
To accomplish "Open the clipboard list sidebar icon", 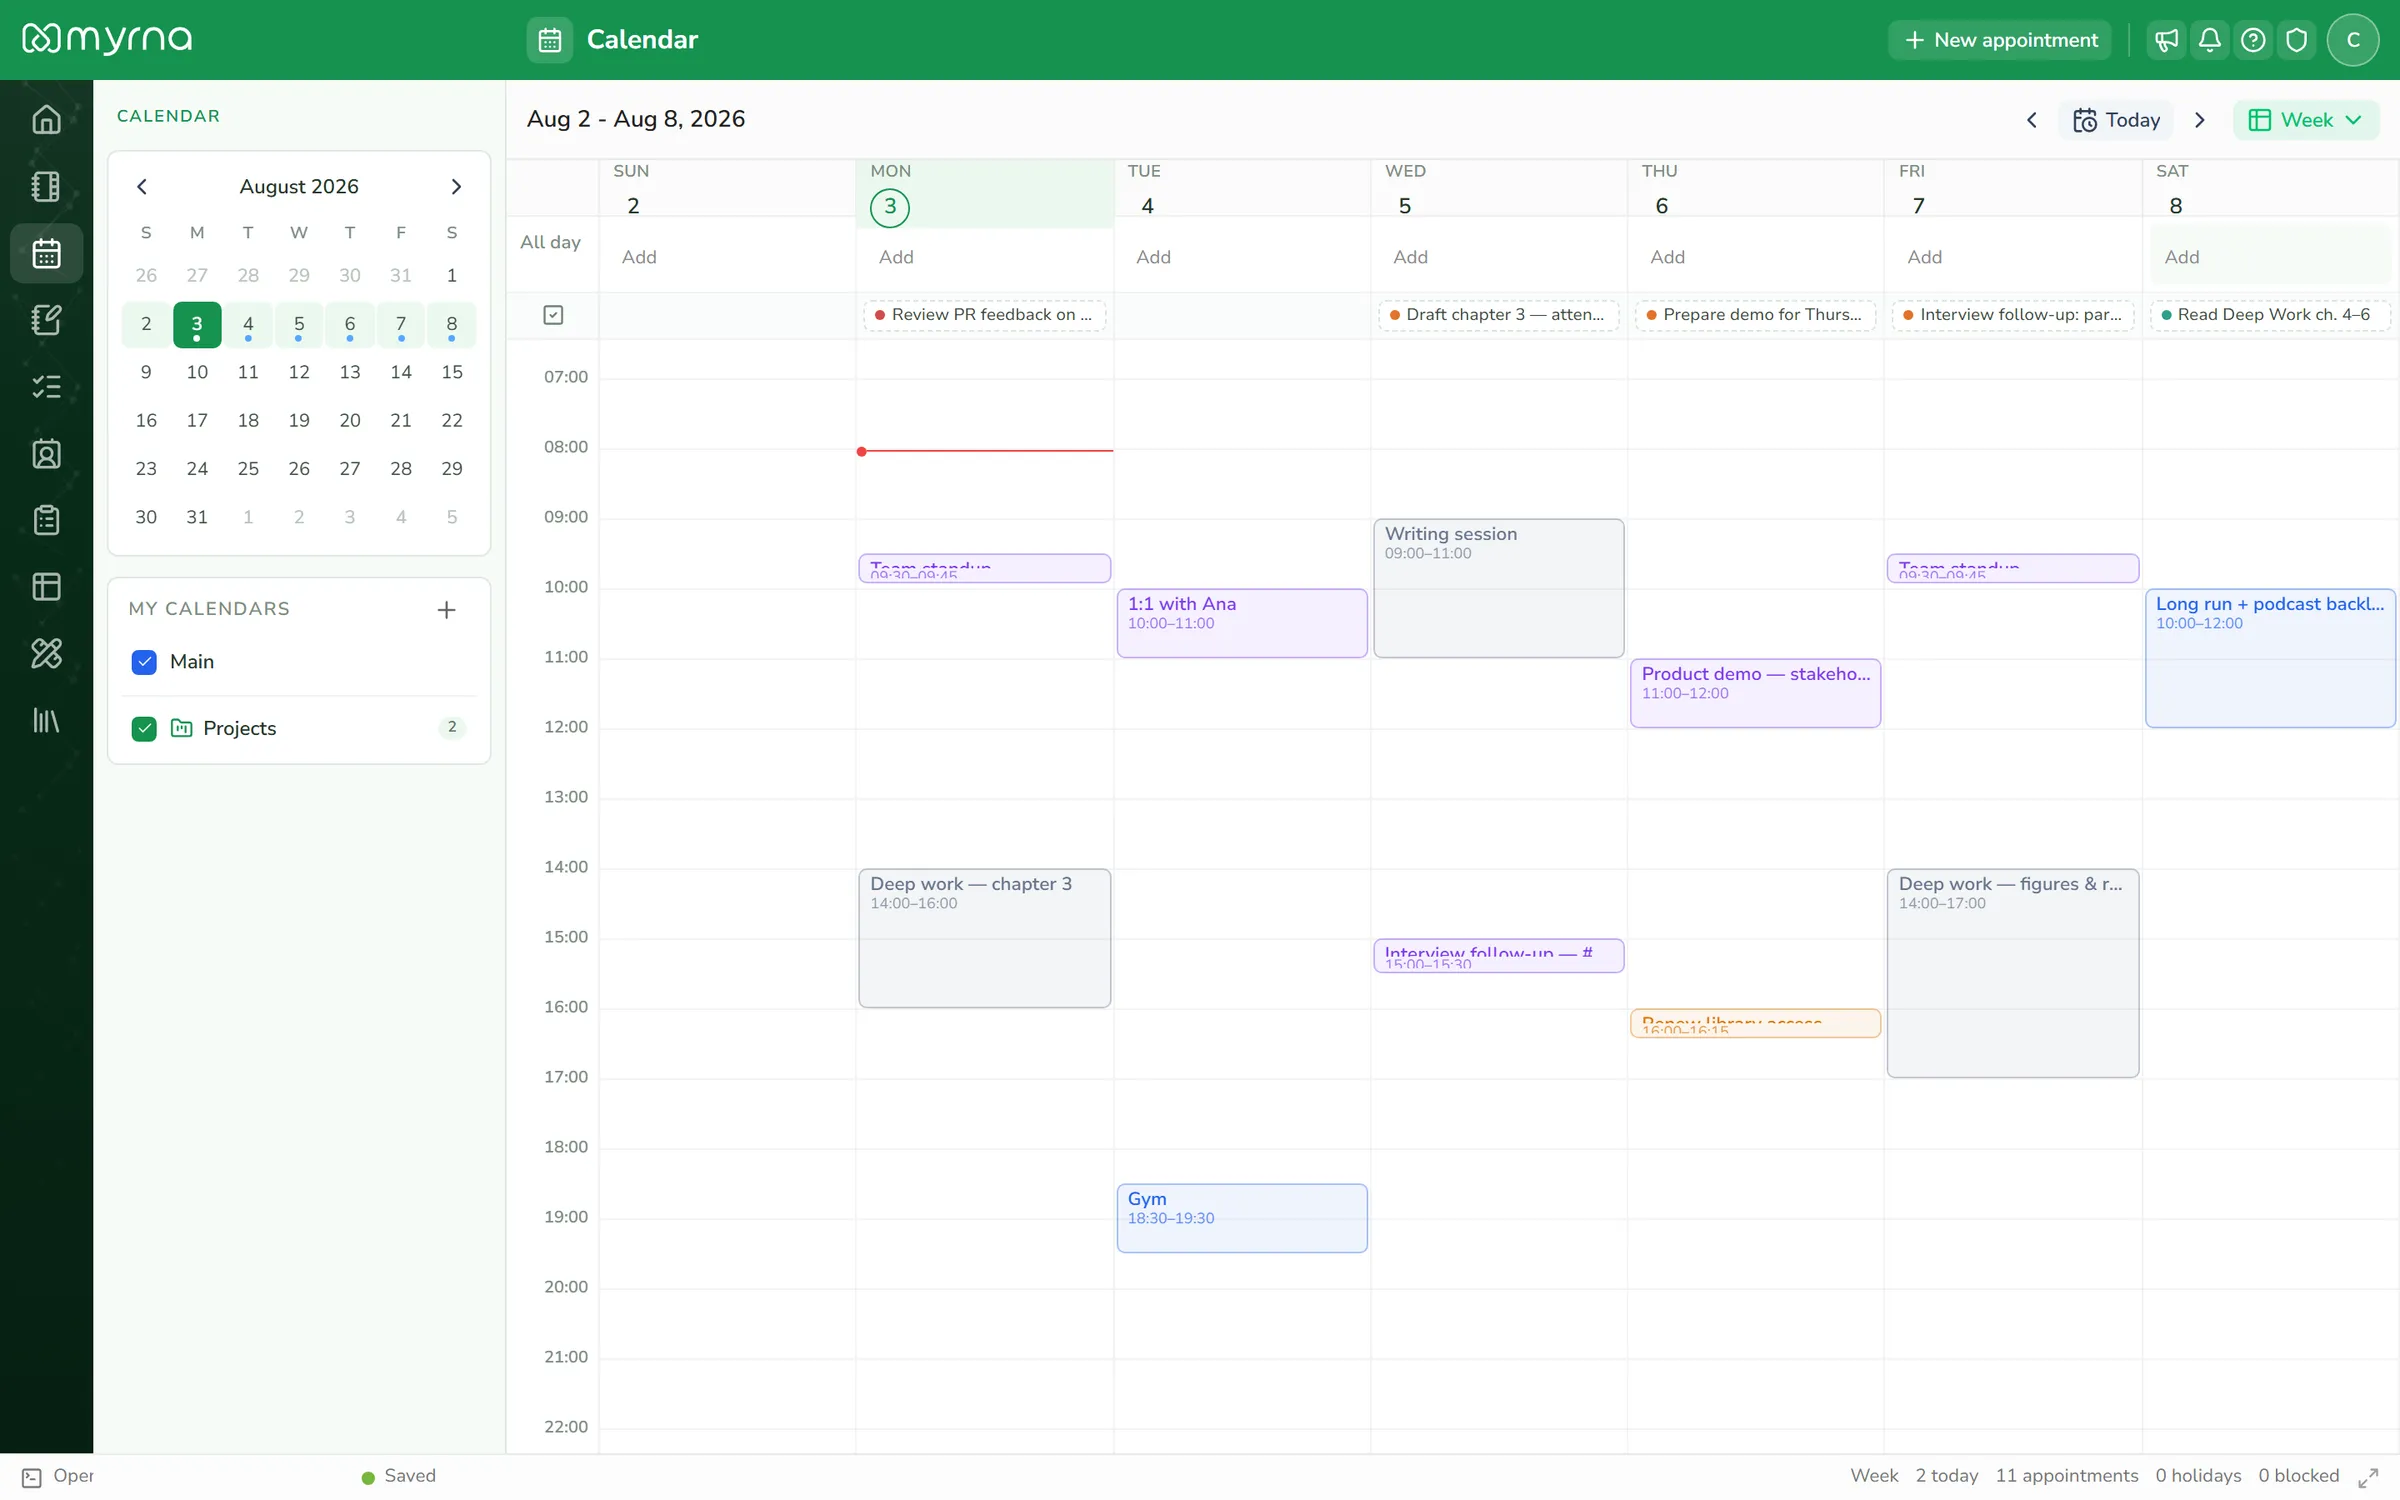I will click(46, 520).
